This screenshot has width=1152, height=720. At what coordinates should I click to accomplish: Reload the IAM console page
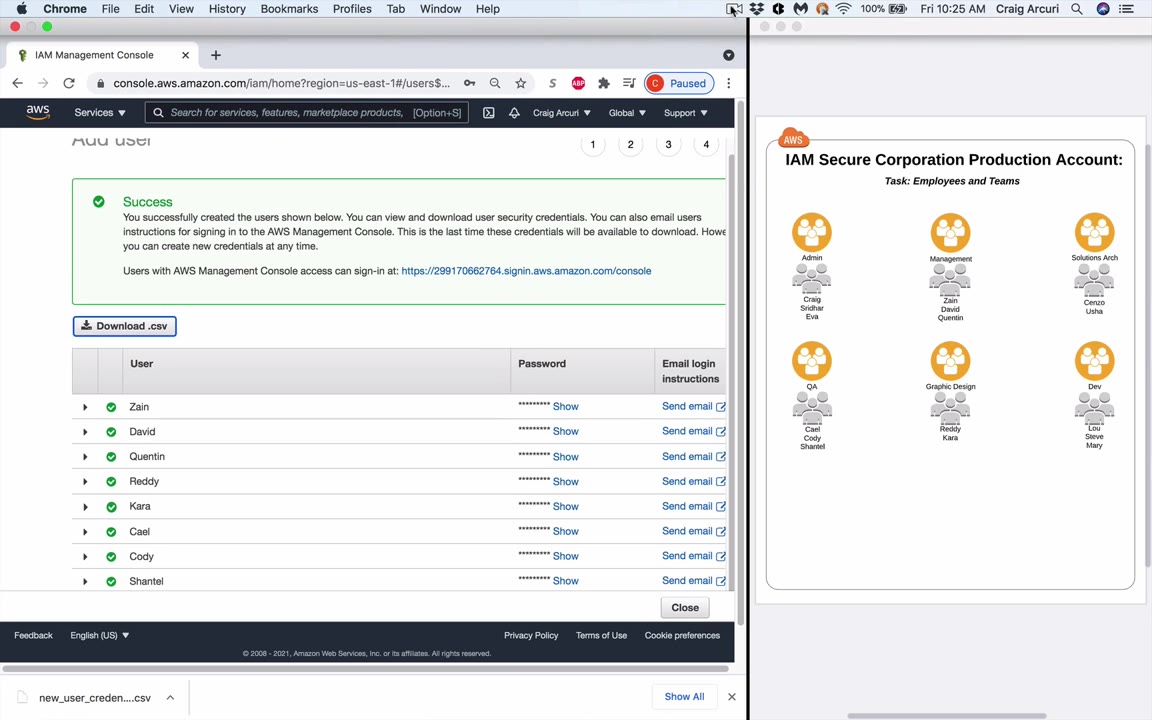coord(69,83)
